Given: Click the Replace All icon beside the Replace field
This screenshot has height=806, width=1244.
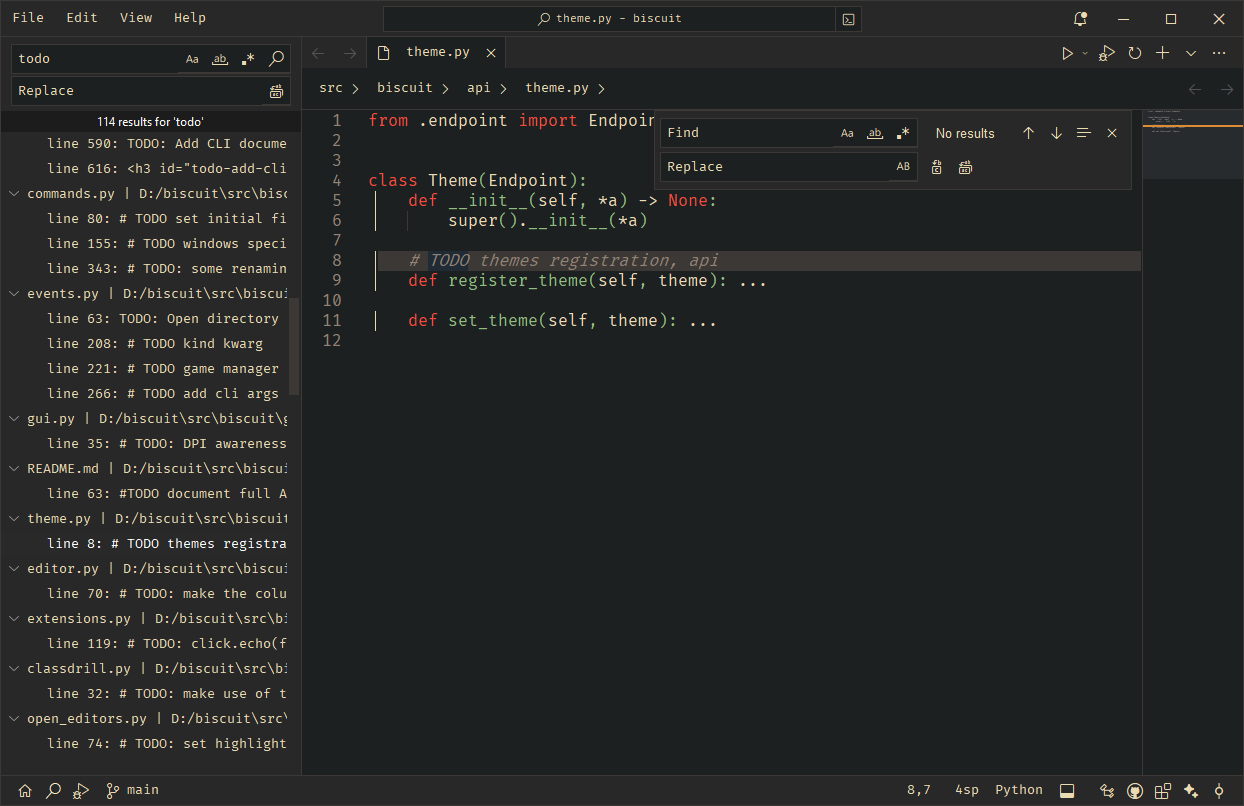Looking at the screenshot, I should (965, 167).
